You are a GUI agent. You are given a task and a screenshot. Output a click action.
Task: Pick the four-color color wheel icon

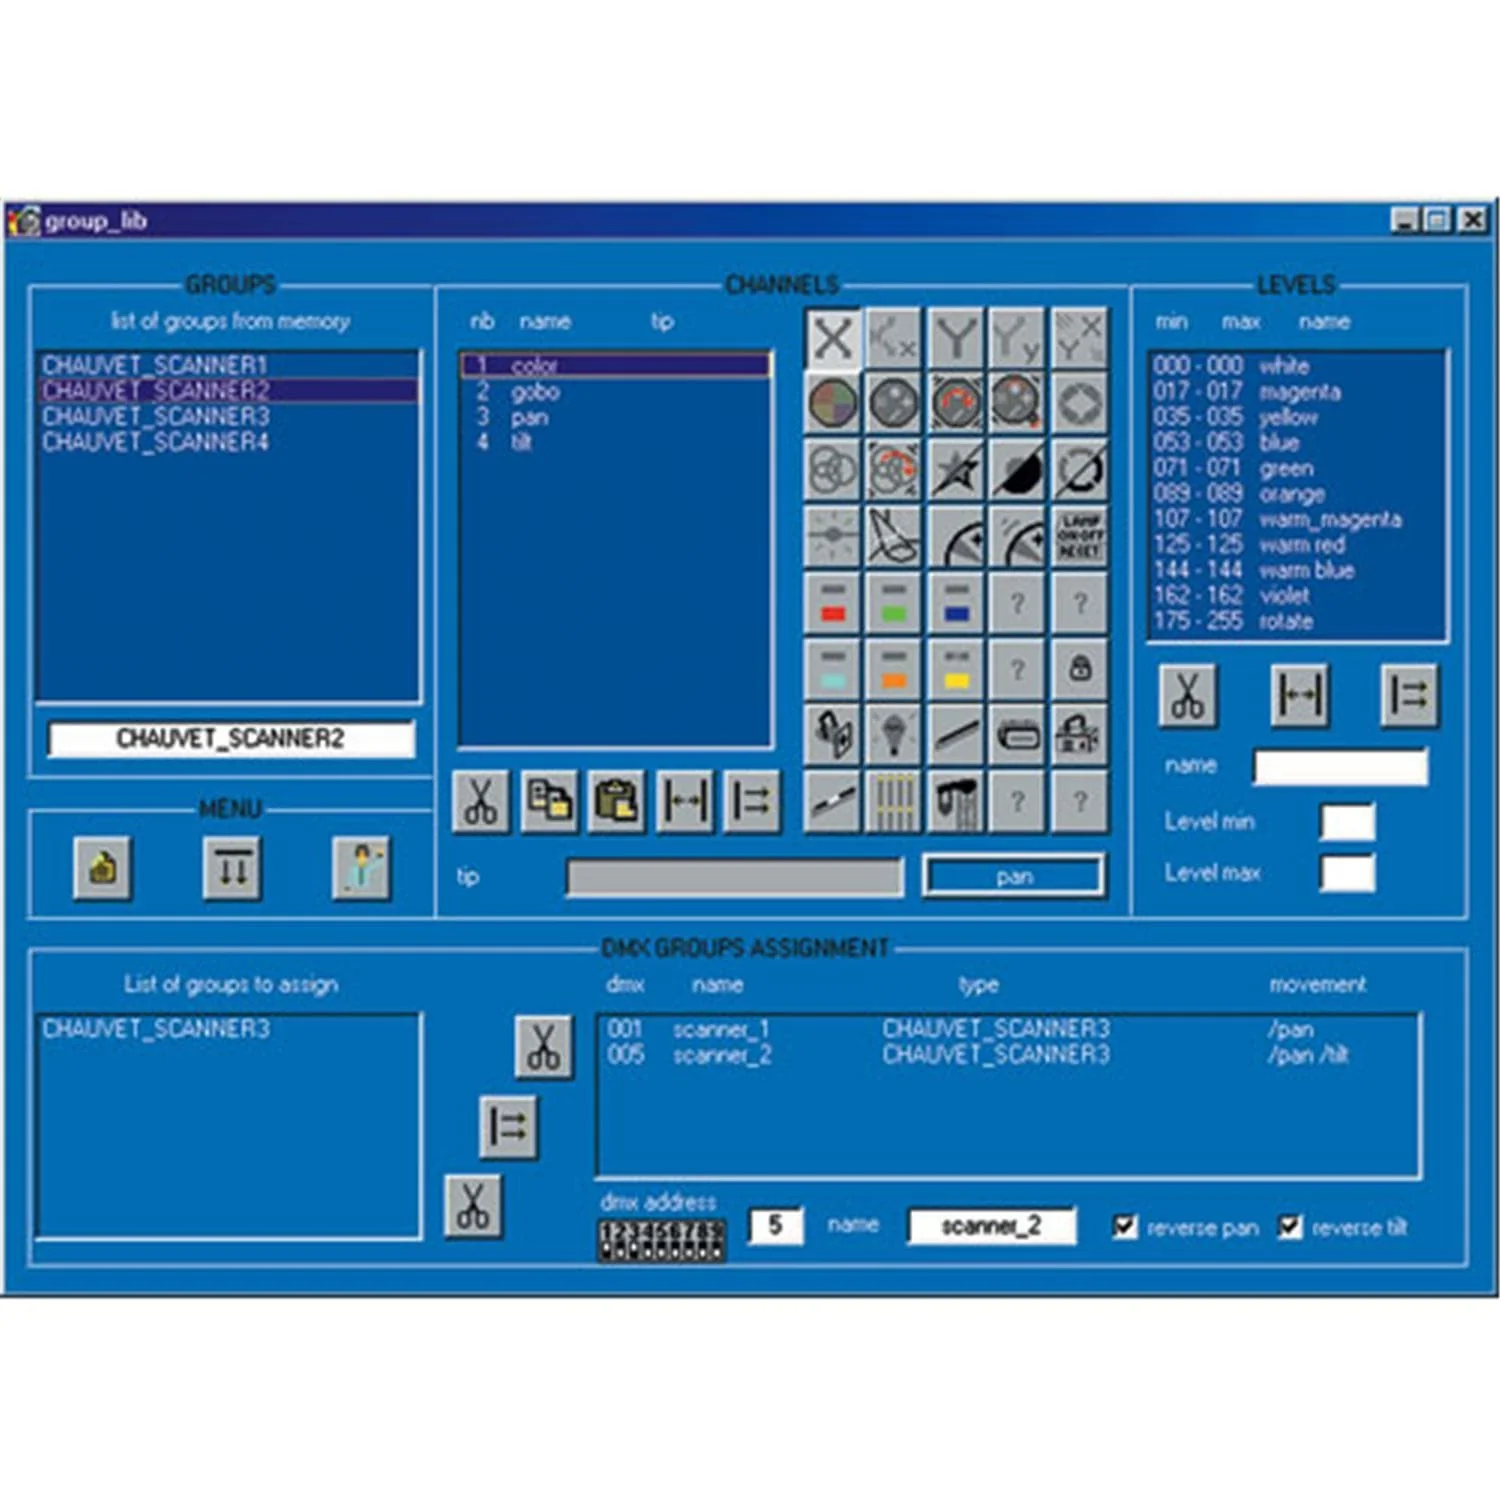click(832, 404)
